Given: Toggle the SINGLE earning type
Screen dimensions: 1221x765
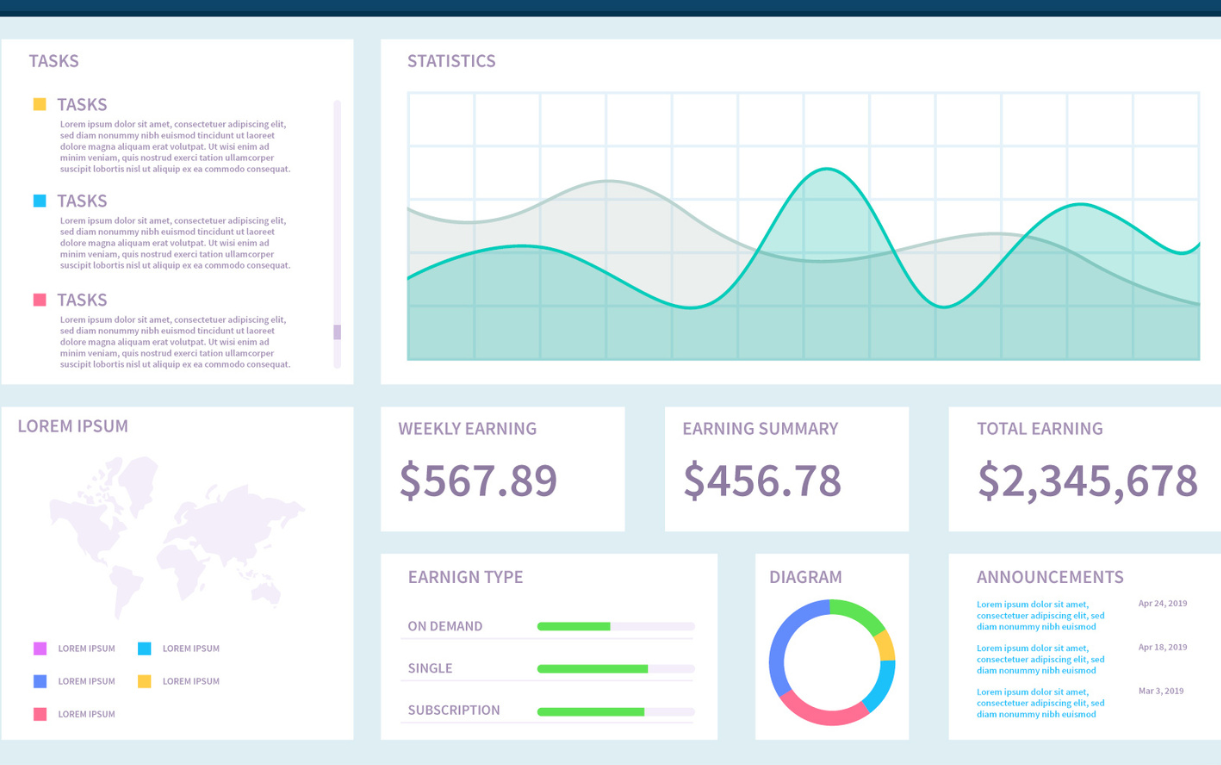Looking at the screenshot, I should tap(430, 668).
